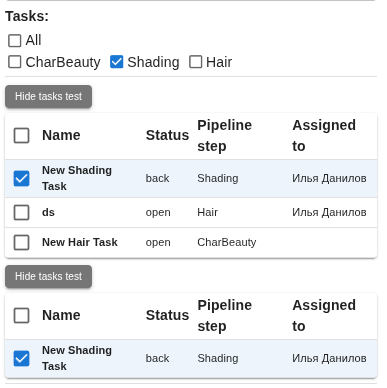Click Assigned to header in second table
387x388 pixels.
tap(324, 316)
